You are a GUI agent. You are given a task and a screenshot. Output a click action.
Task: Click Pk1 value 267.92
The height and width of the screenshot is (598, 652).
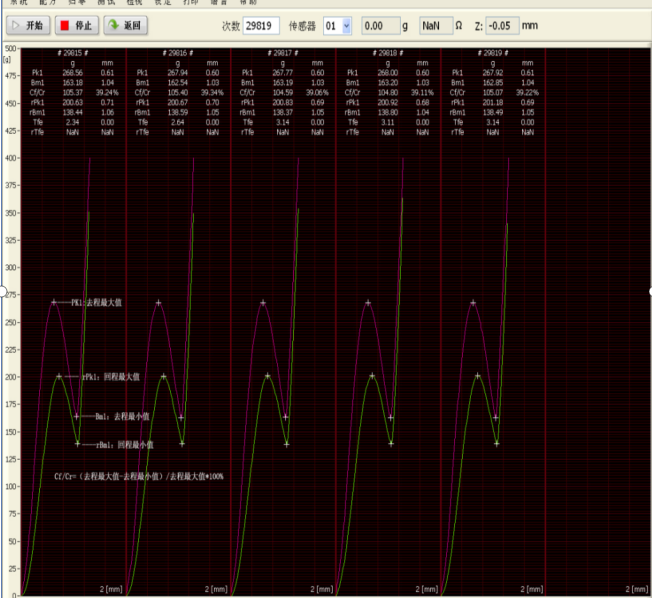[x=493, y=73]
